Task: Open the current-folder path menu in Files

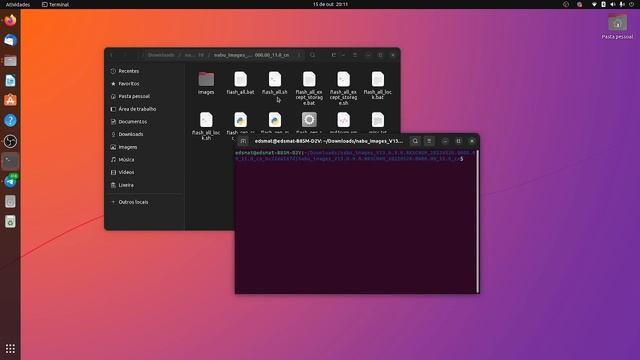Action: (x=299, y=55)
